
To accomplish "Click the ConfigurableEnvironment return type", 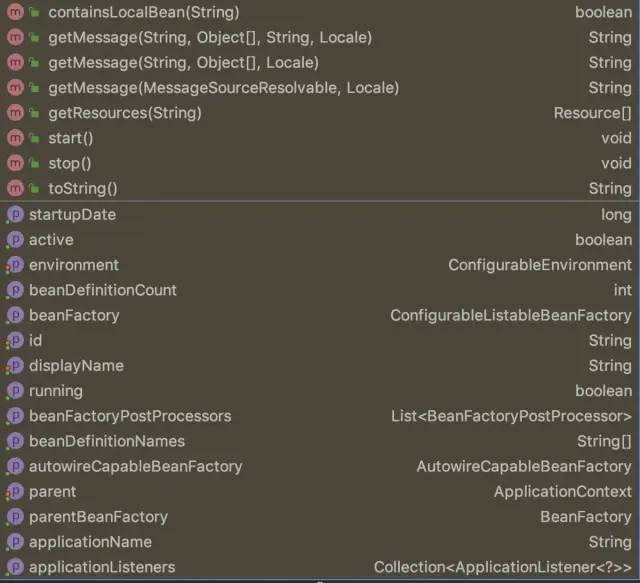I will pos(539,265).
